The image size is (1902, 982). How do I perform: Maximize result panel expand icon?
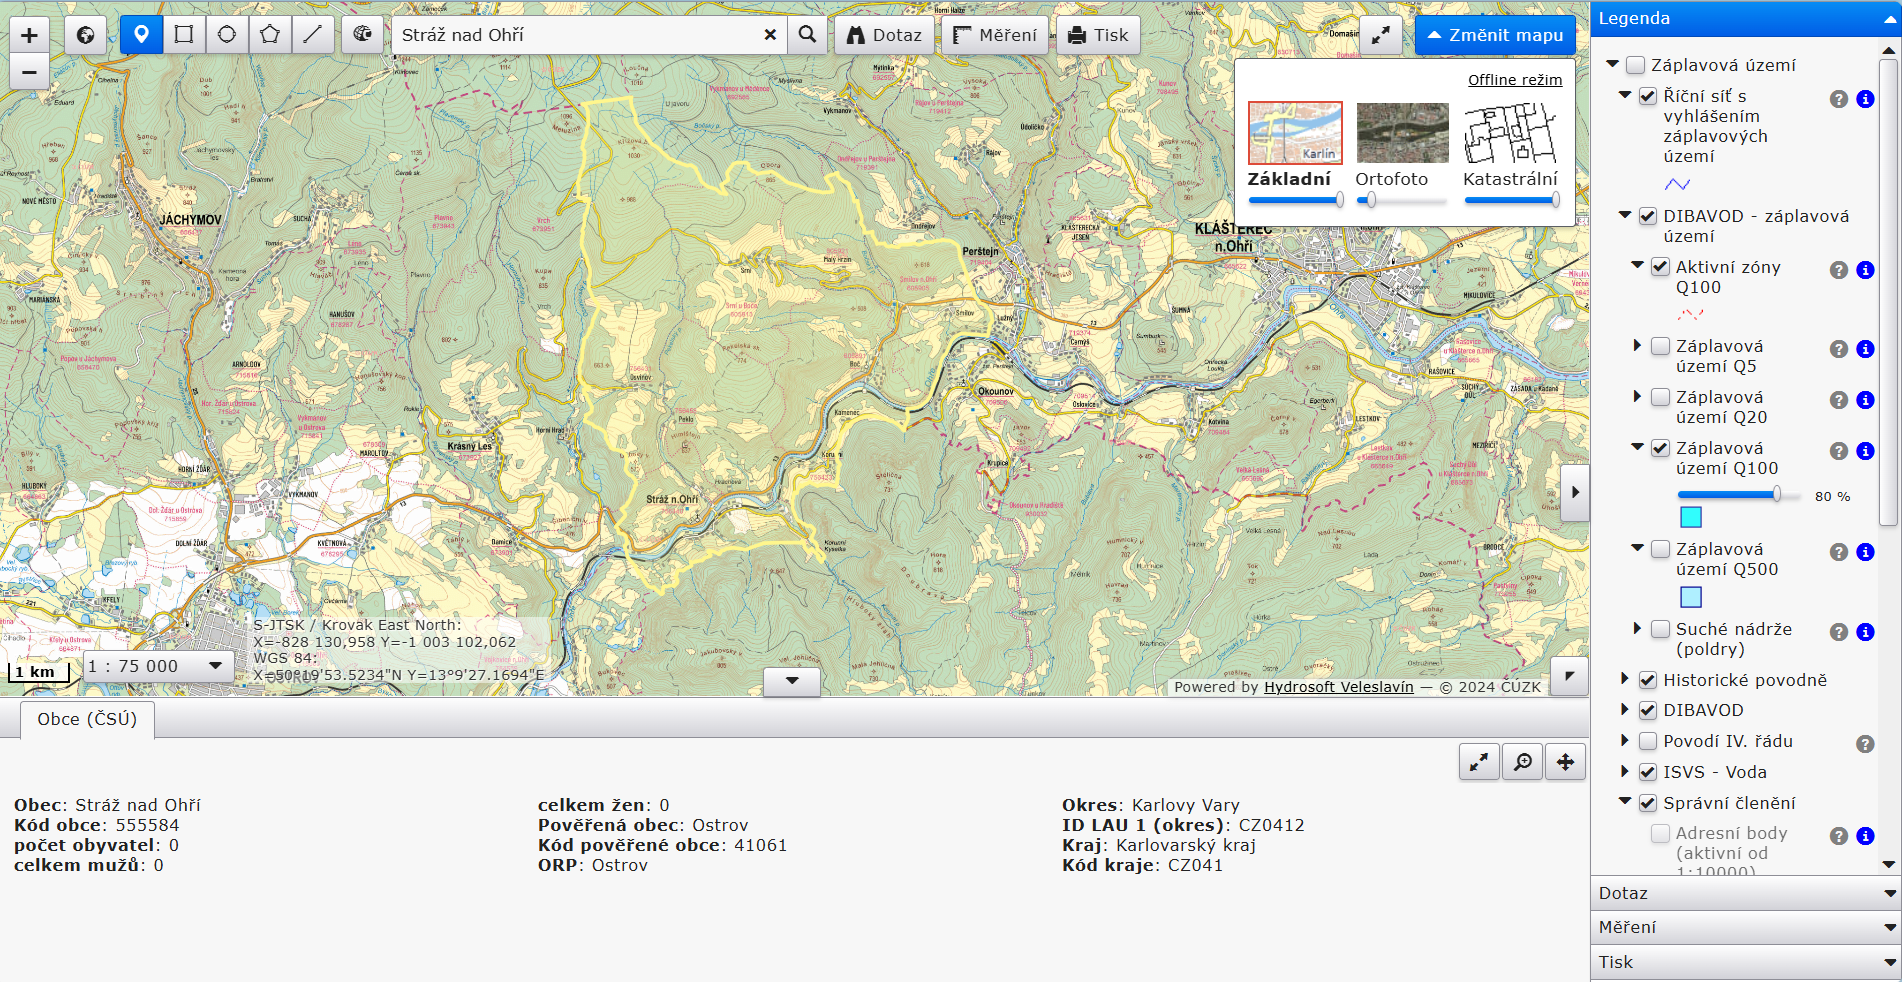1479,763
